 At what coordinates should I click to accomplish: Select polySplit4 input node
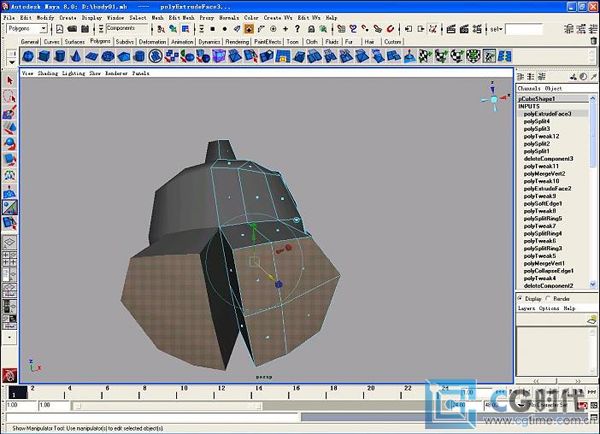tap(537, 121)
